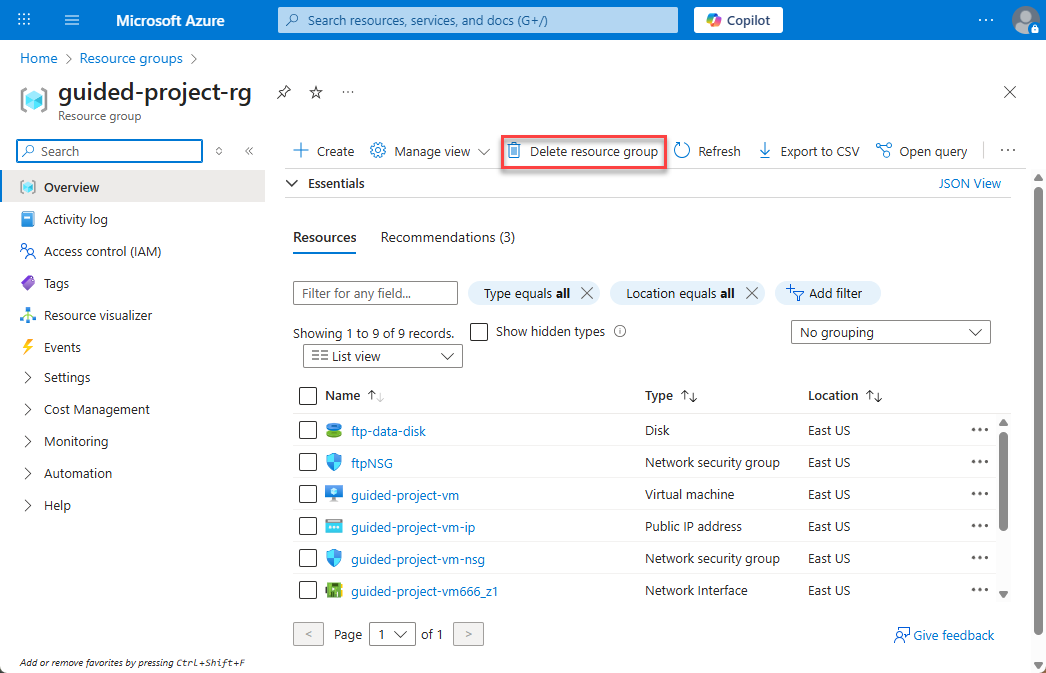Open the ftp-data-disk resource
The width and height of the screenshot is (1046, 673).
click(388, 431)
